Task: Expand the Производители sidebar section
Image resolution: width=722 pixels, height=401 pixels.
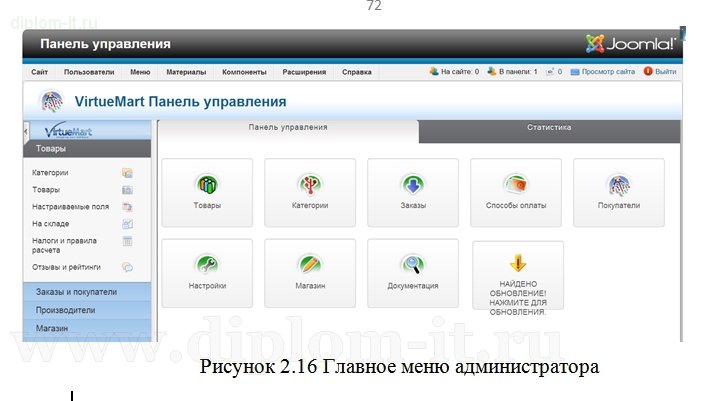Action: [87, 310]
